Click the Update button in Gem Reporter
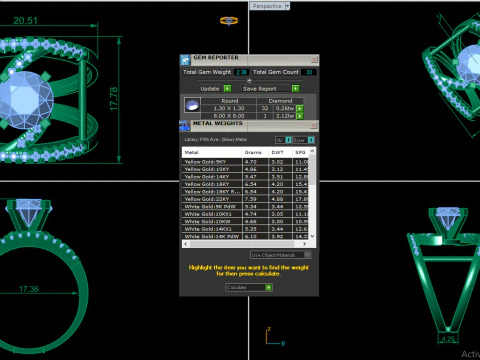480x360 pixels. click(215, 89)
